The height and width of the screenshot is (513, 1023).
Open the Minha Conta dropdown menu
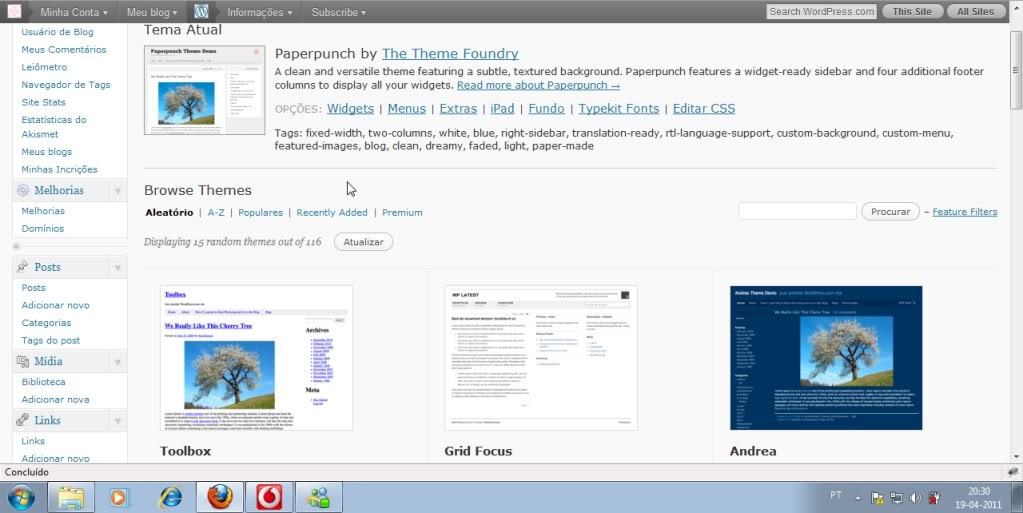pyautogui.click(x=73, y=12)
